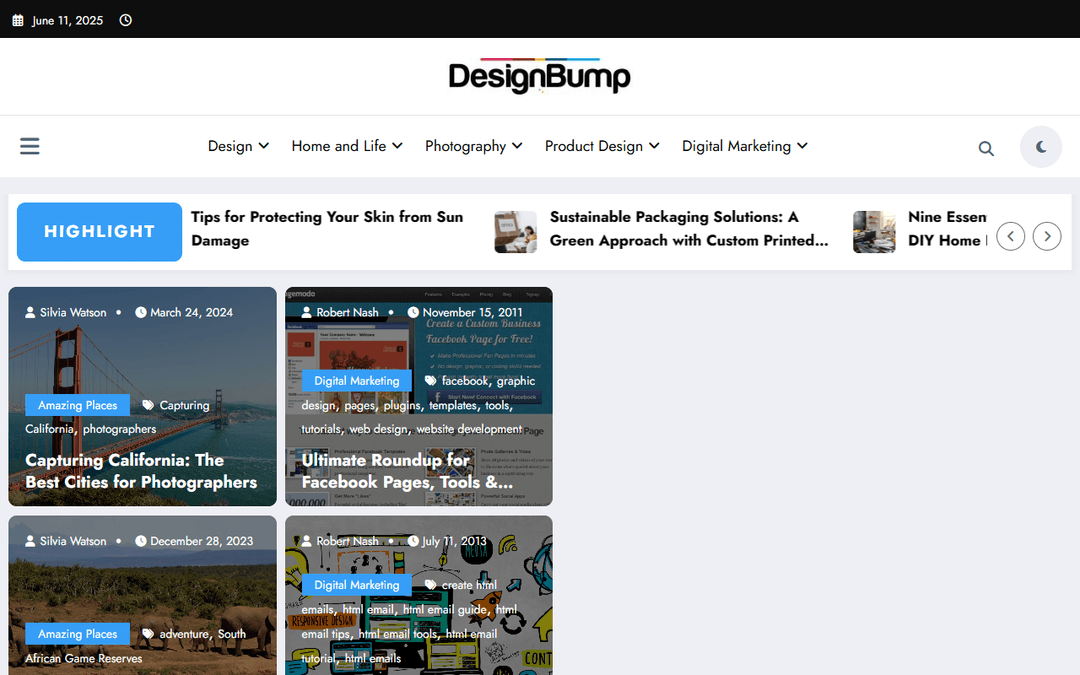
Task: Click Digital Marketing tag on html email post
Action: (357, 585)
